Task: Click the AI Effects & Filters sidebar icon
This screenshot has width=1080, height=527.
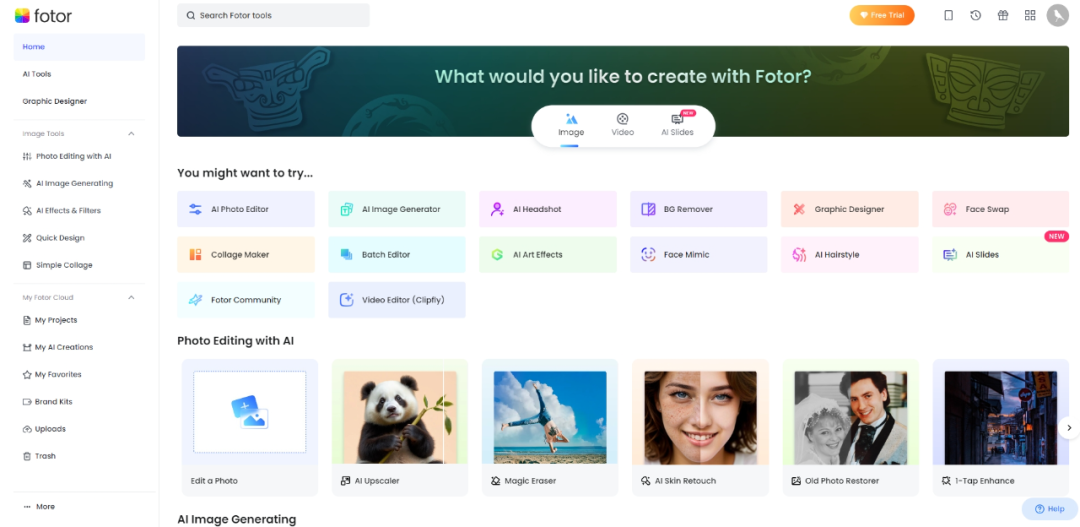Action: (x=27, y=211)
